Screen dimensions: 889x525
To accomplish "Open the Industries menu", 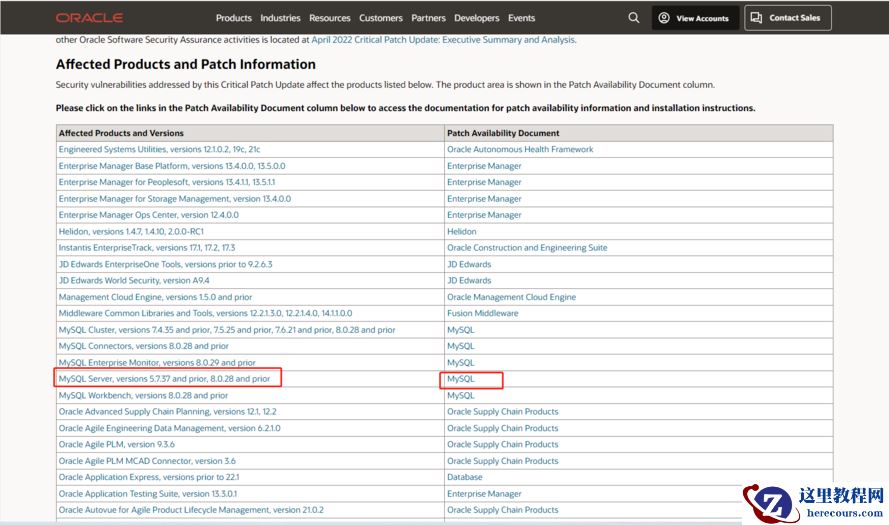I will (x=280, y=18).
